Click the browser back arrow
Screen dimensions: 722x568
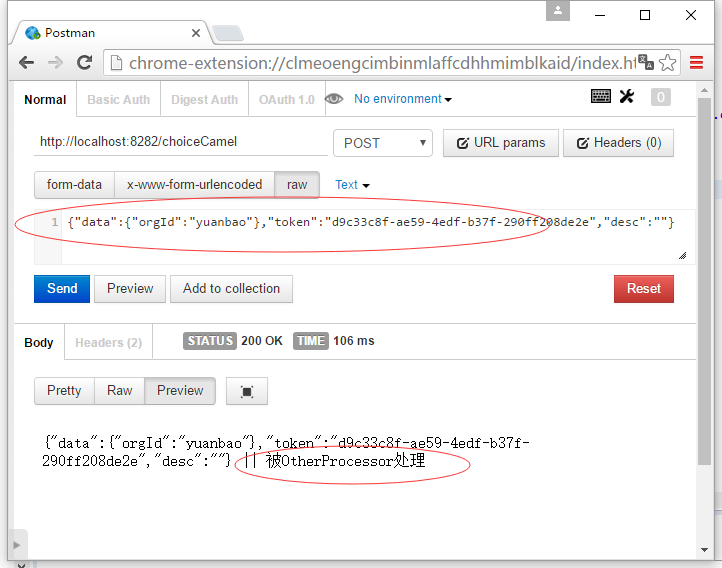click(27, 63)
